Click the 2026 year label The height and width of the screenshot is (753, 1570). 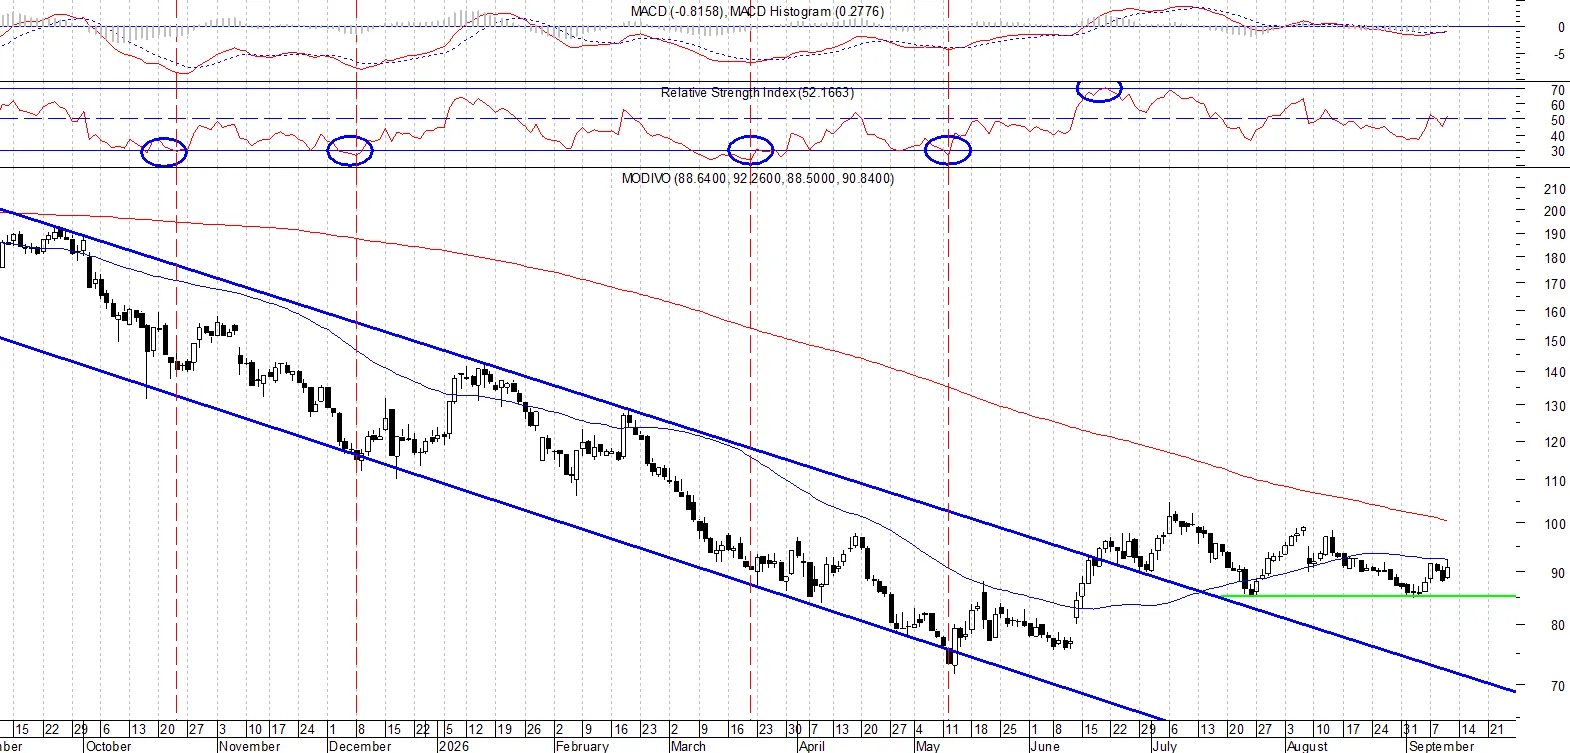(x=454, y=746)
